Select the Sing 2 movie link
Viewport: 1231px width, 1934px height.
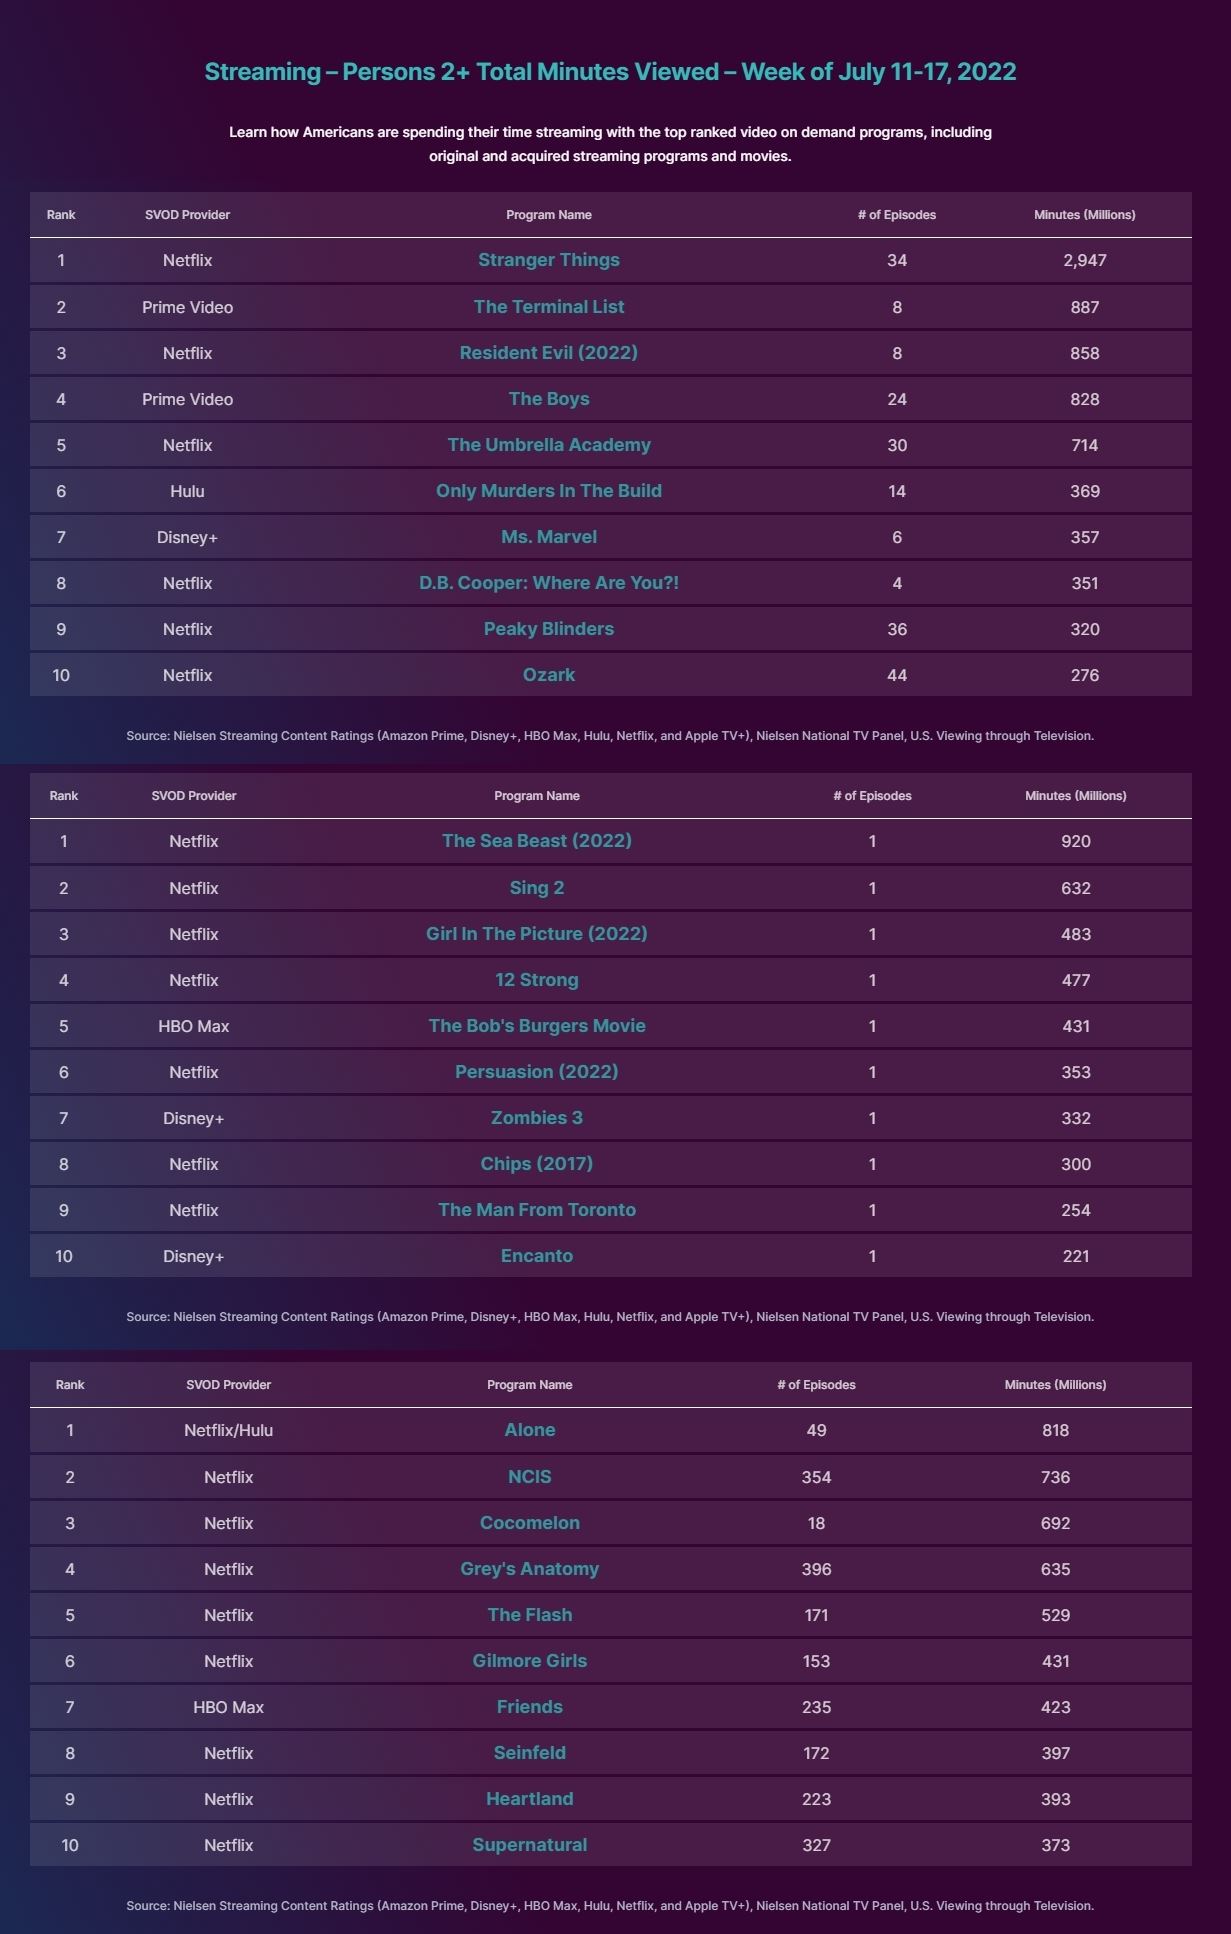pyautogui.click(x=536, y=888)
